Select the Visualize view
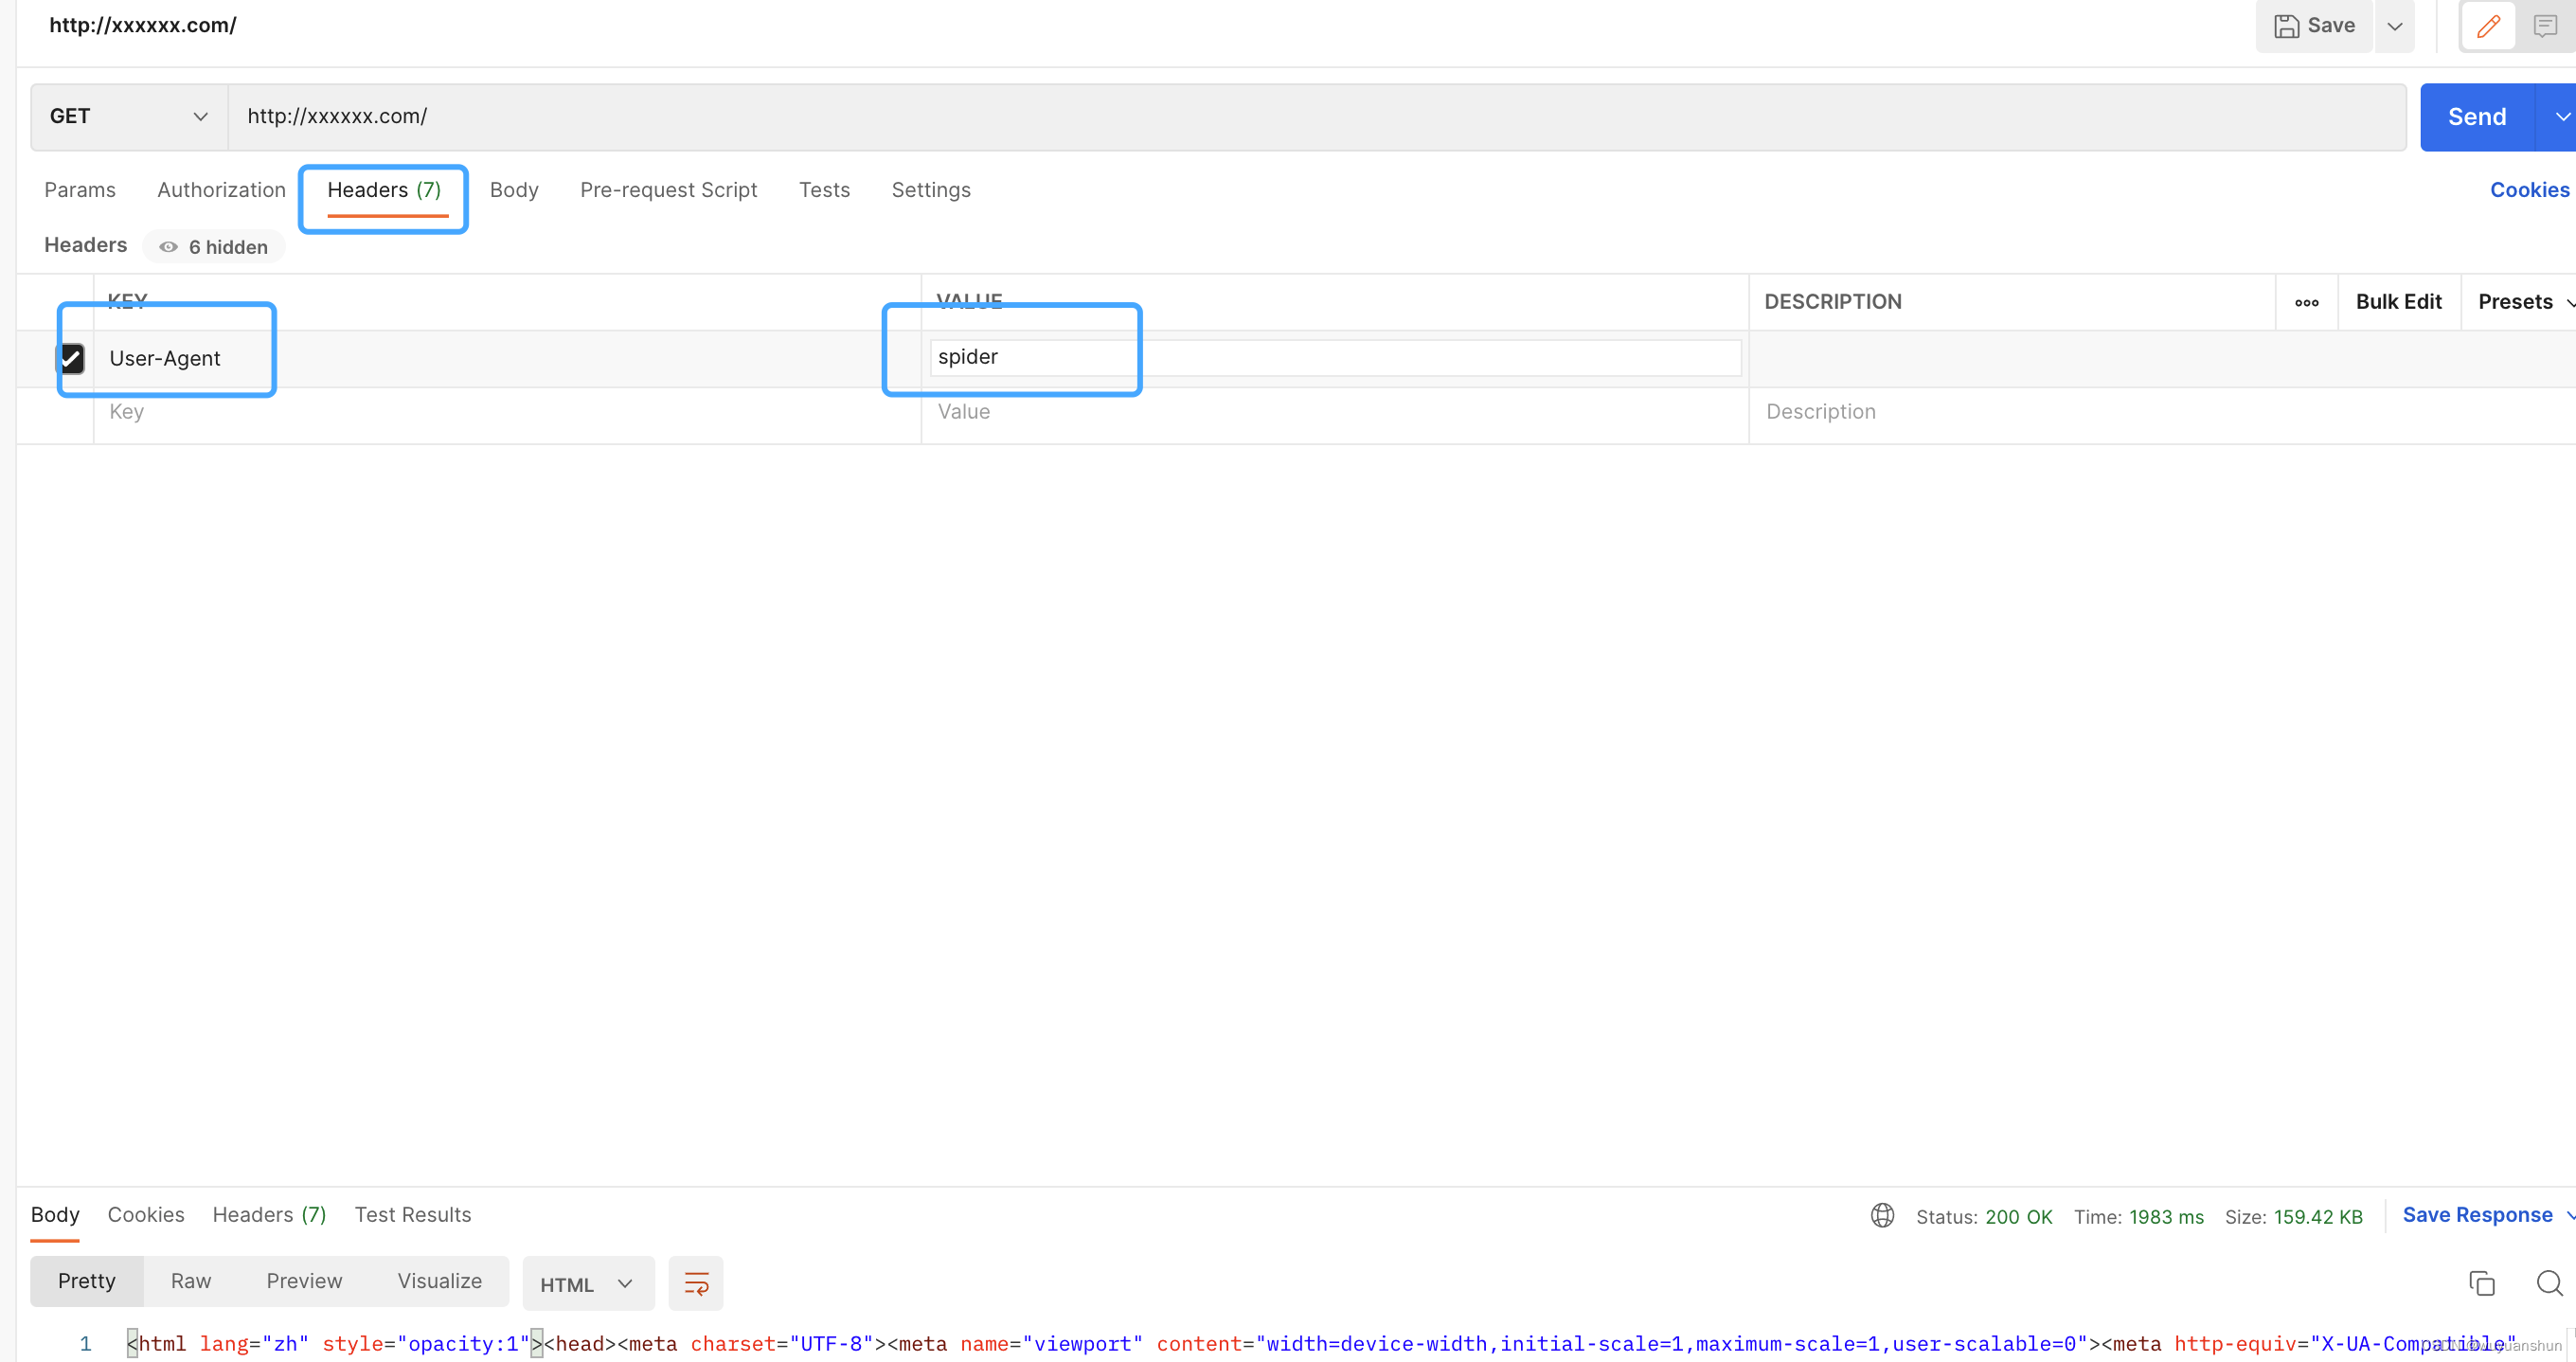 pyautogui.click(x=439, y=1282)
